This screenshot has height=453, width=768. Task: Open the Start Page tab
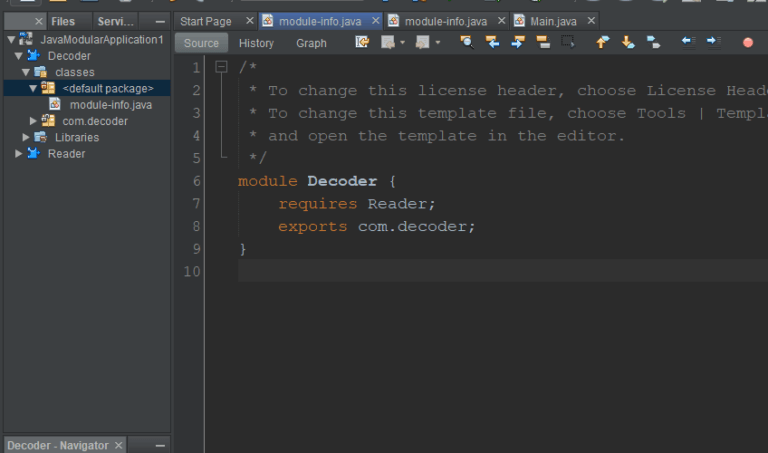[x=205, y=21]
